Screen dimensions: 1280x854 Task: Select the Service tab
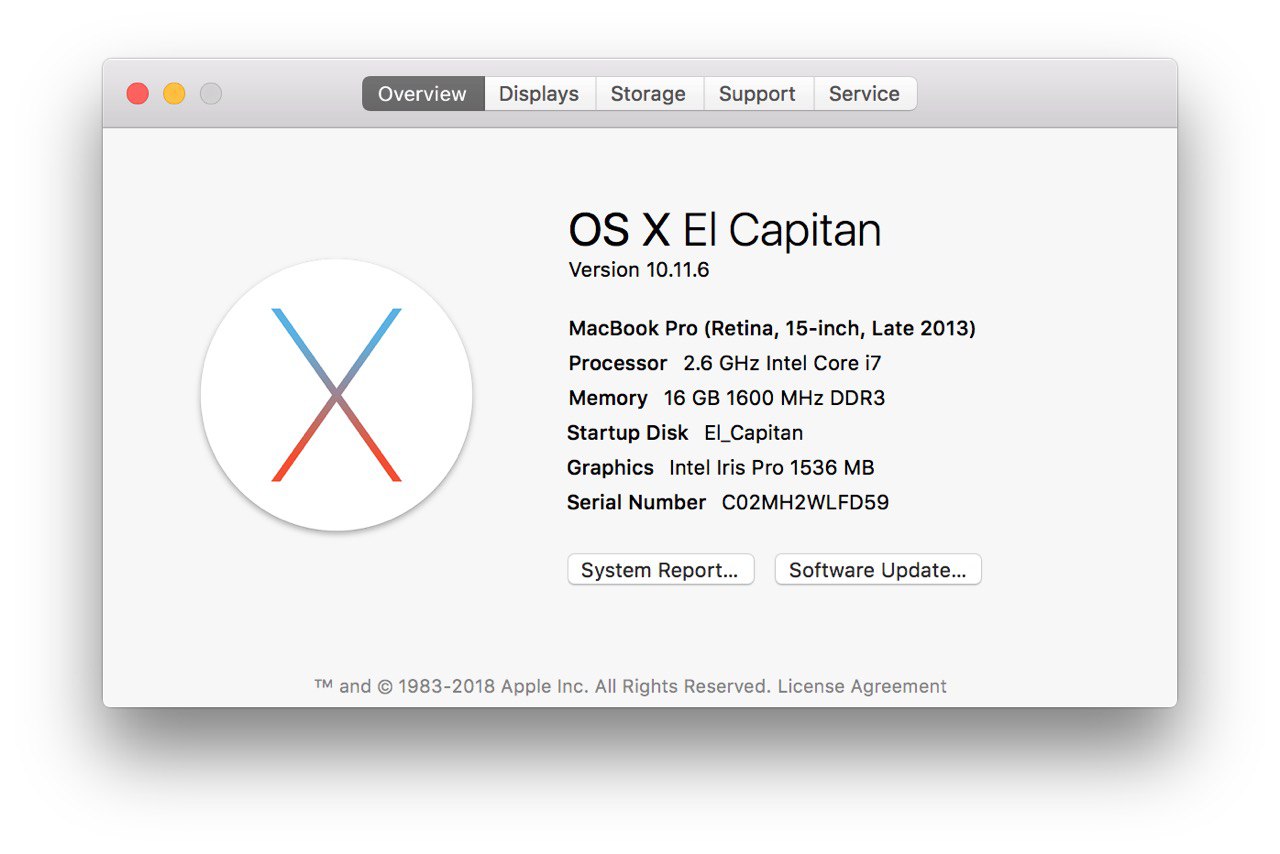click(865, 94)
